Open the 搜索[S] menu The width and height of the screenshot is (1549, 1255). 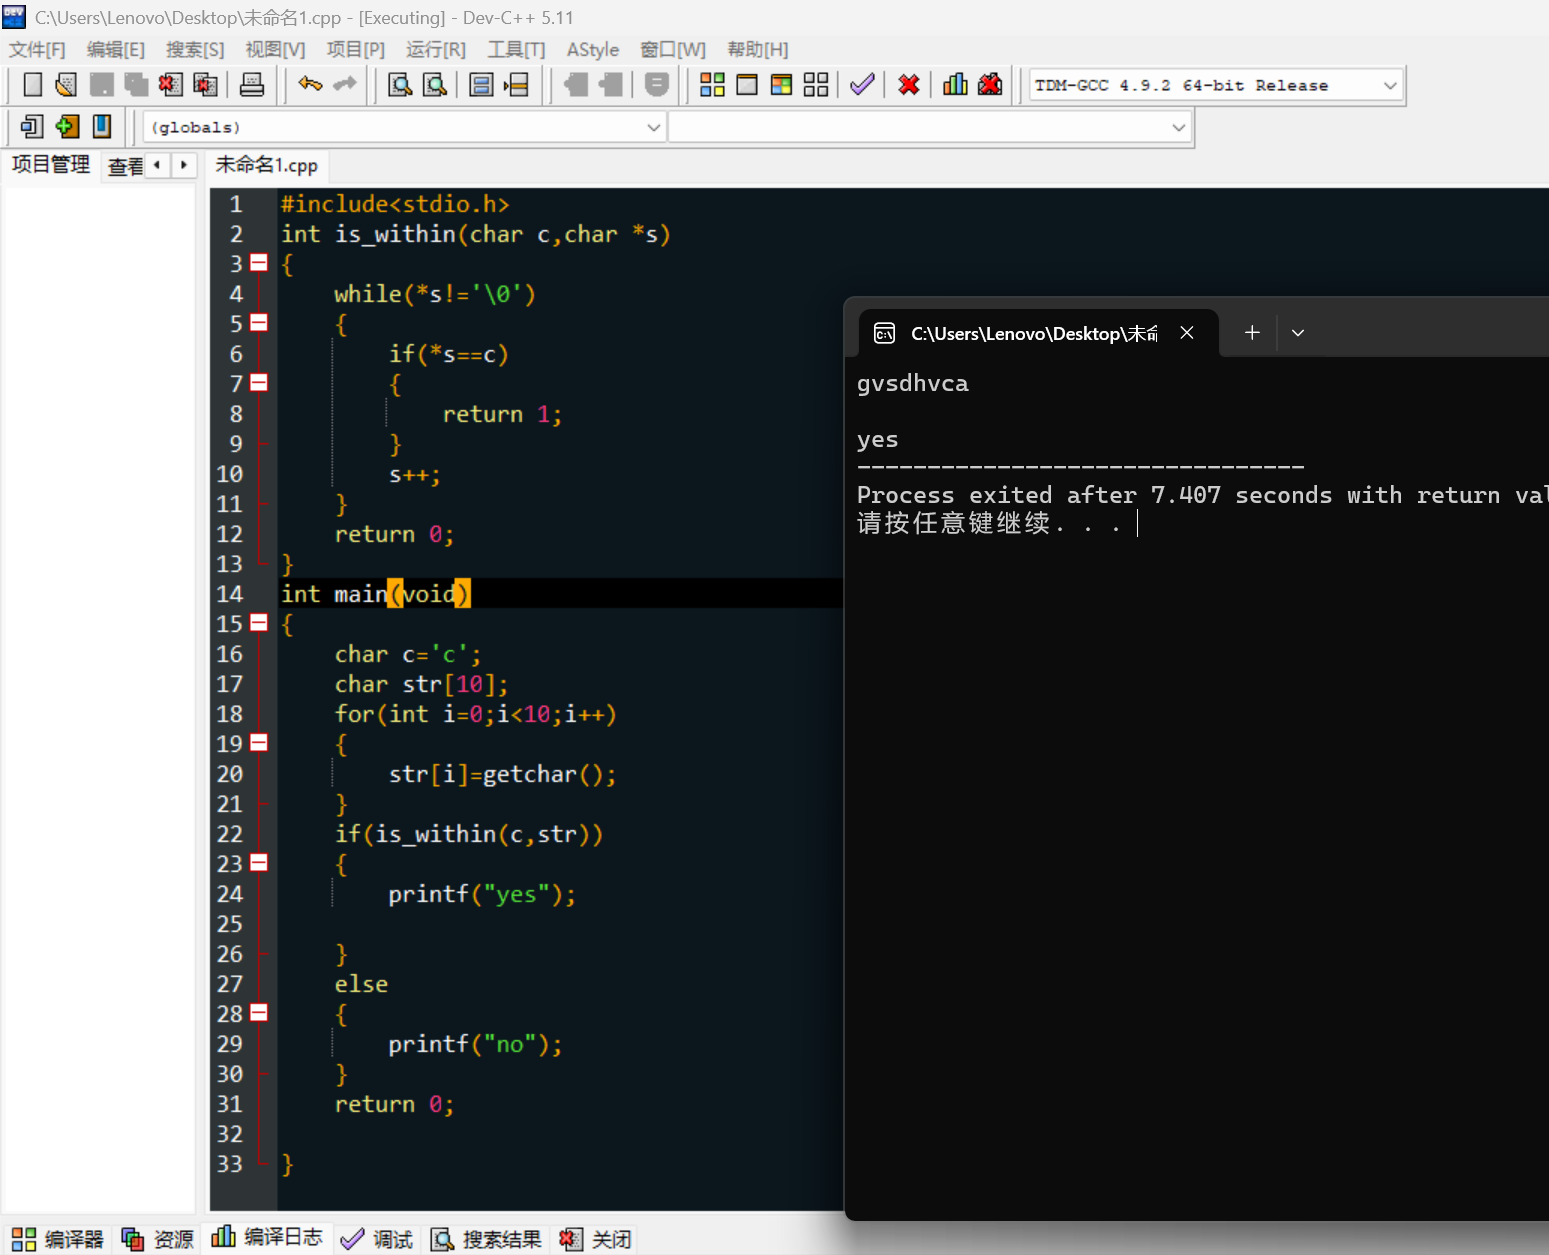195,50
